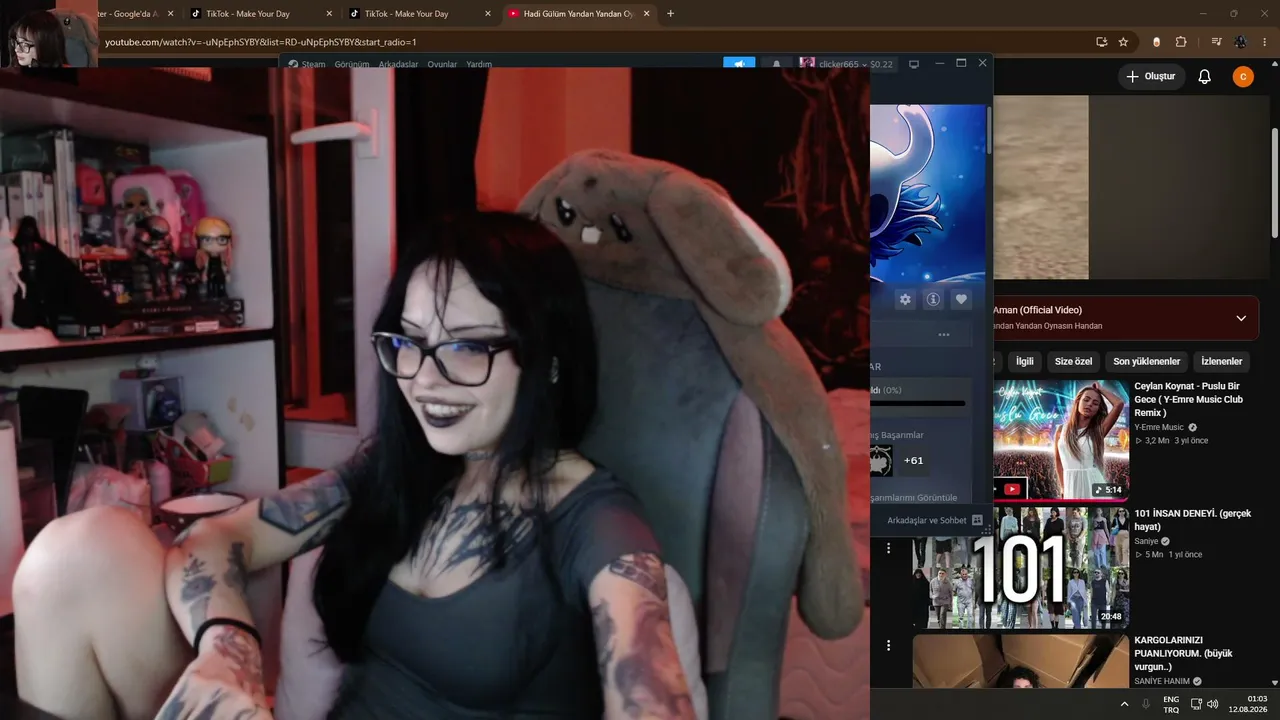This screenshot has height=720, width=1280.
Task: Select the Son yüklenenler filter chip
Action: coord(1147,361)
